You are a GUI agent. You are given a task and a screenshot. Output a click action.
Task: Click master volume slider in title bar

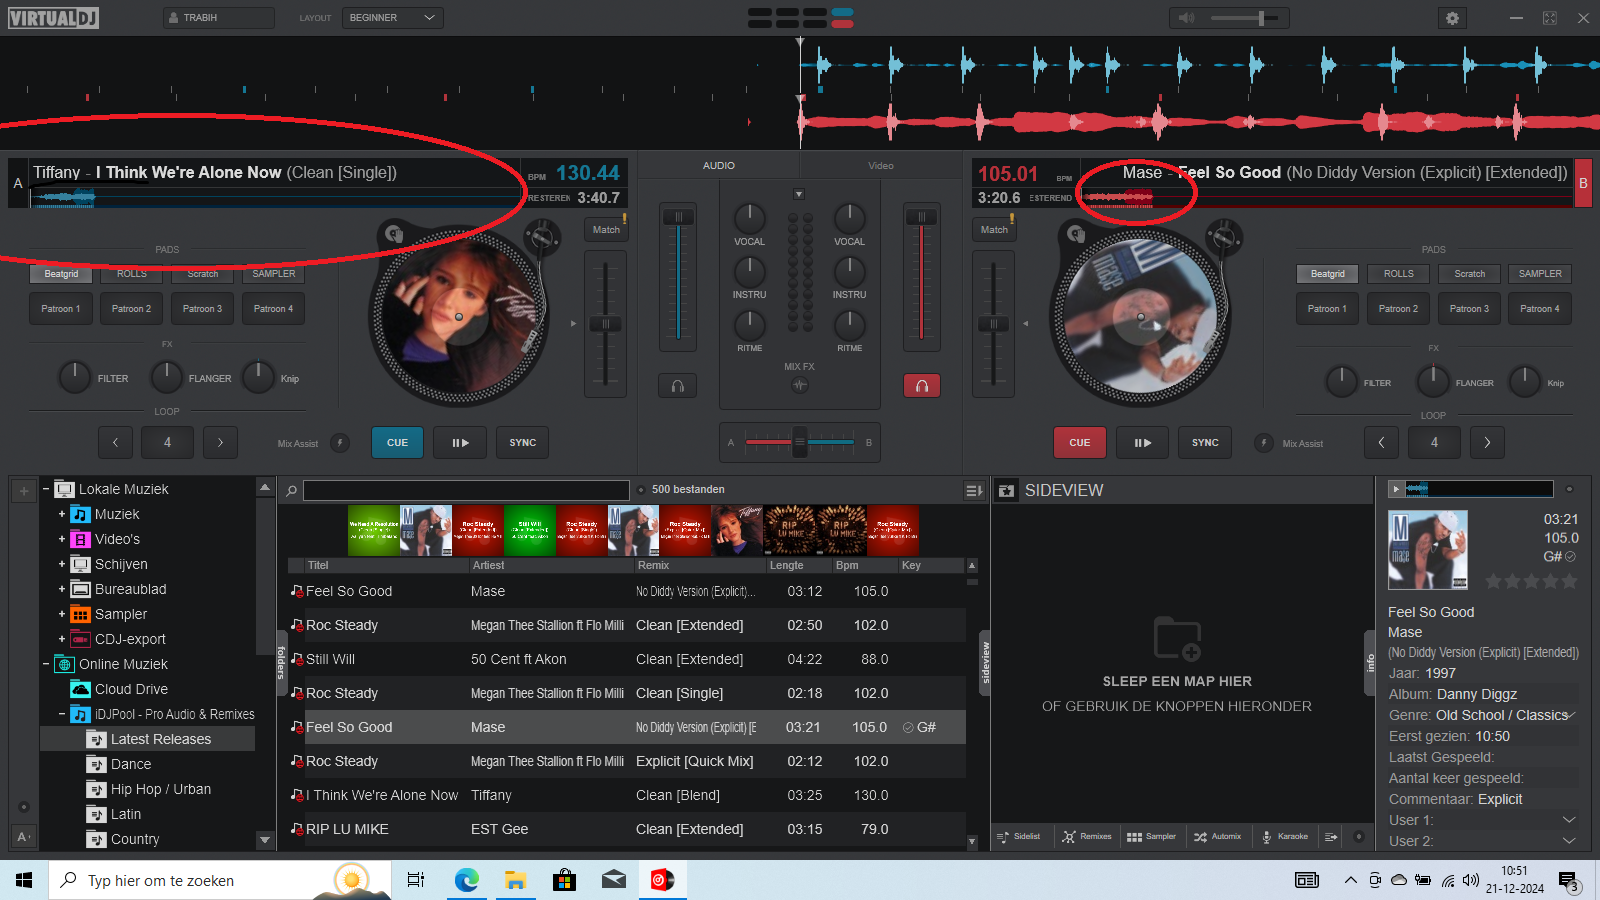click(x=1243, y=18)
